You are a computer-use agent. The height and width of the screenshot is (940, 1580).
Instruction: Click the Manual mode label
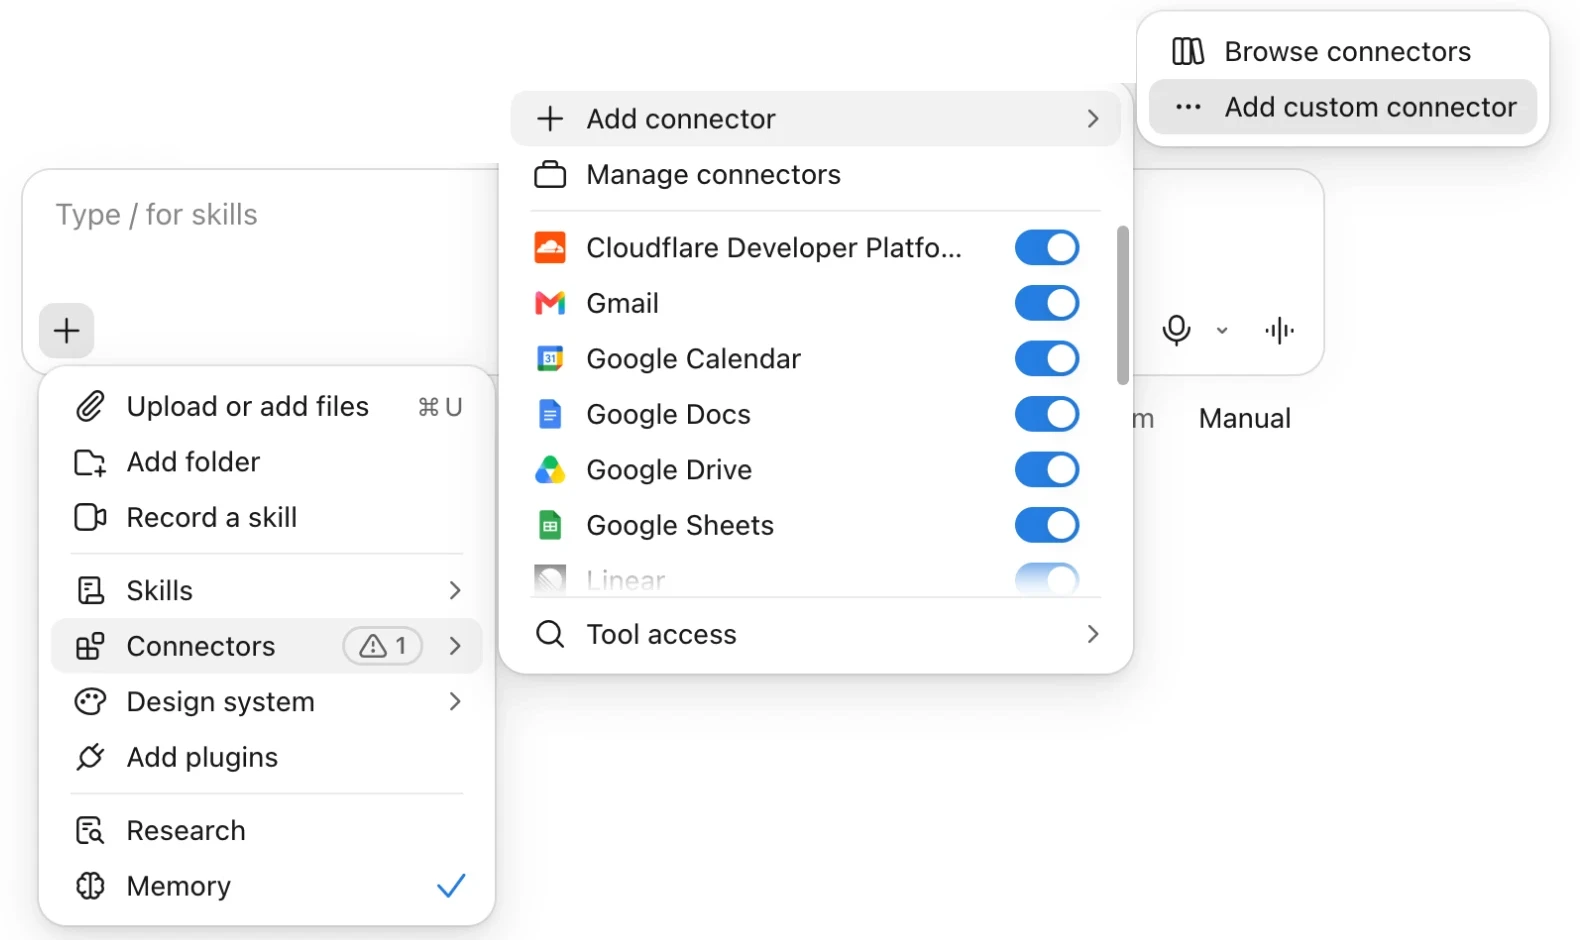(x=1245, y=418)
